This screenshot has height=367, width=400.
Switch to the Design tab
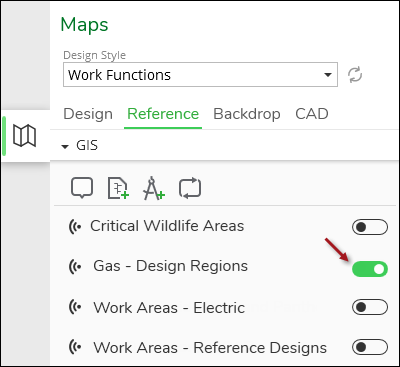coord(88,114)
